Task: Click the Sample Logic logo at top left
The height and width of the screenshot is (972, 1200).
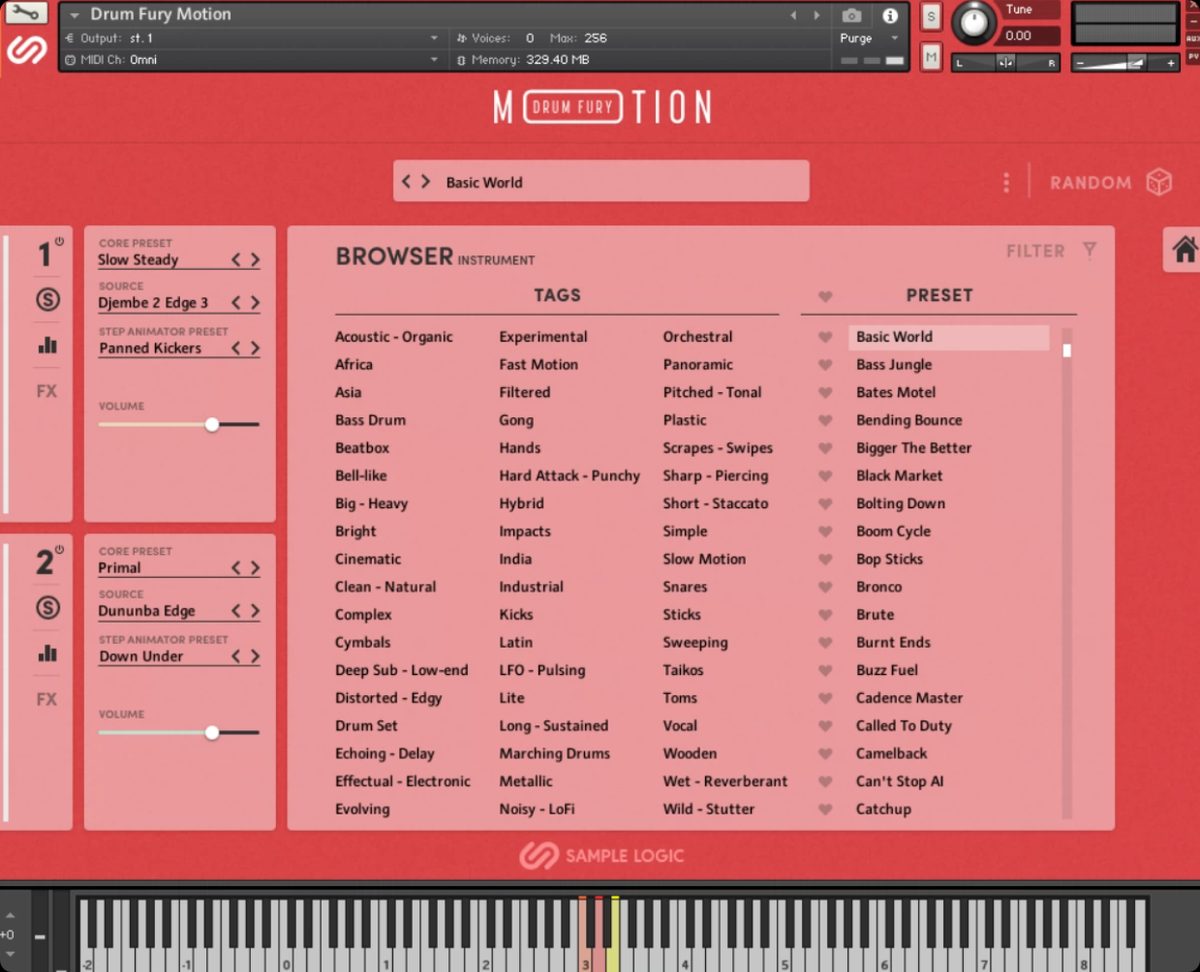Action: [x=27, y=48]
